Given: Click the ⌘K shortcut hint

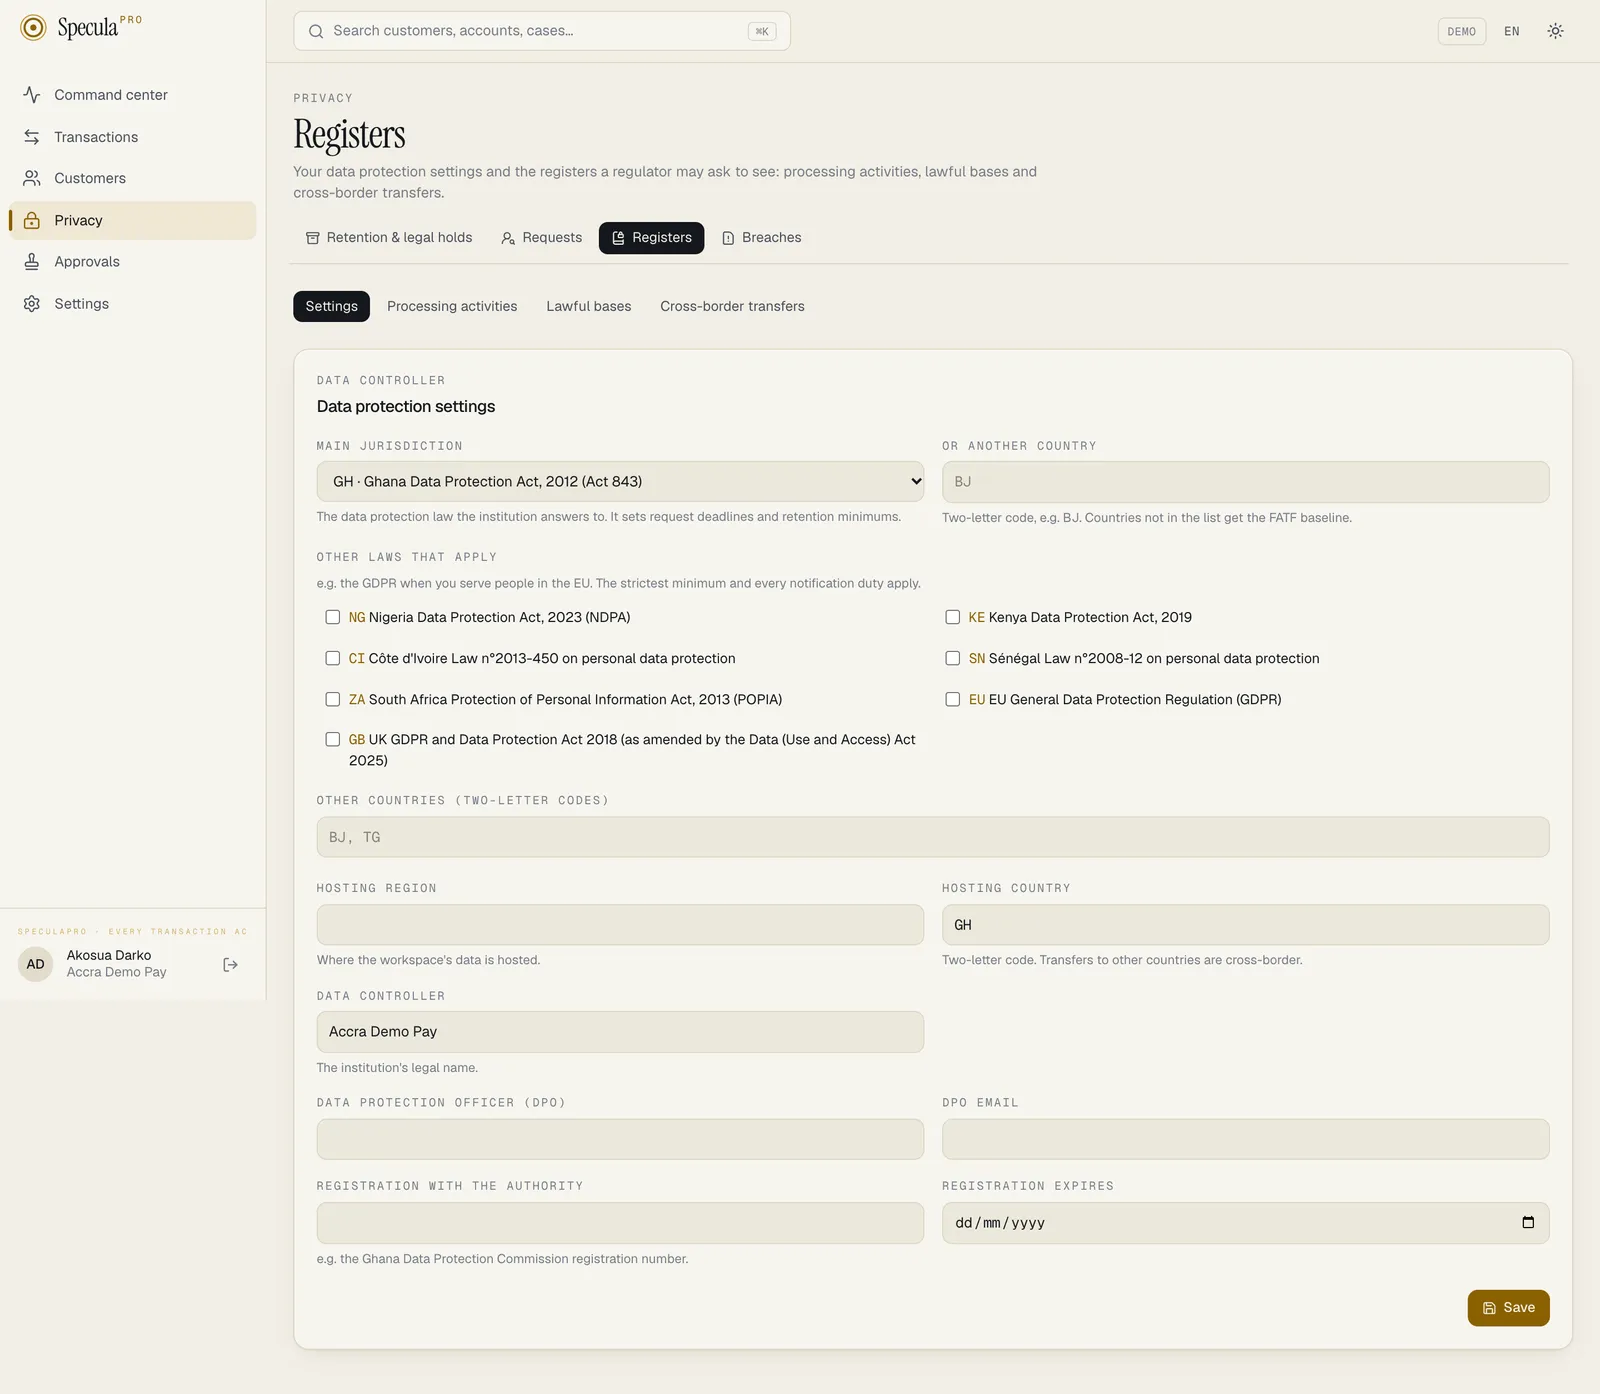Looking at the screenshot, I should [762, 31].
